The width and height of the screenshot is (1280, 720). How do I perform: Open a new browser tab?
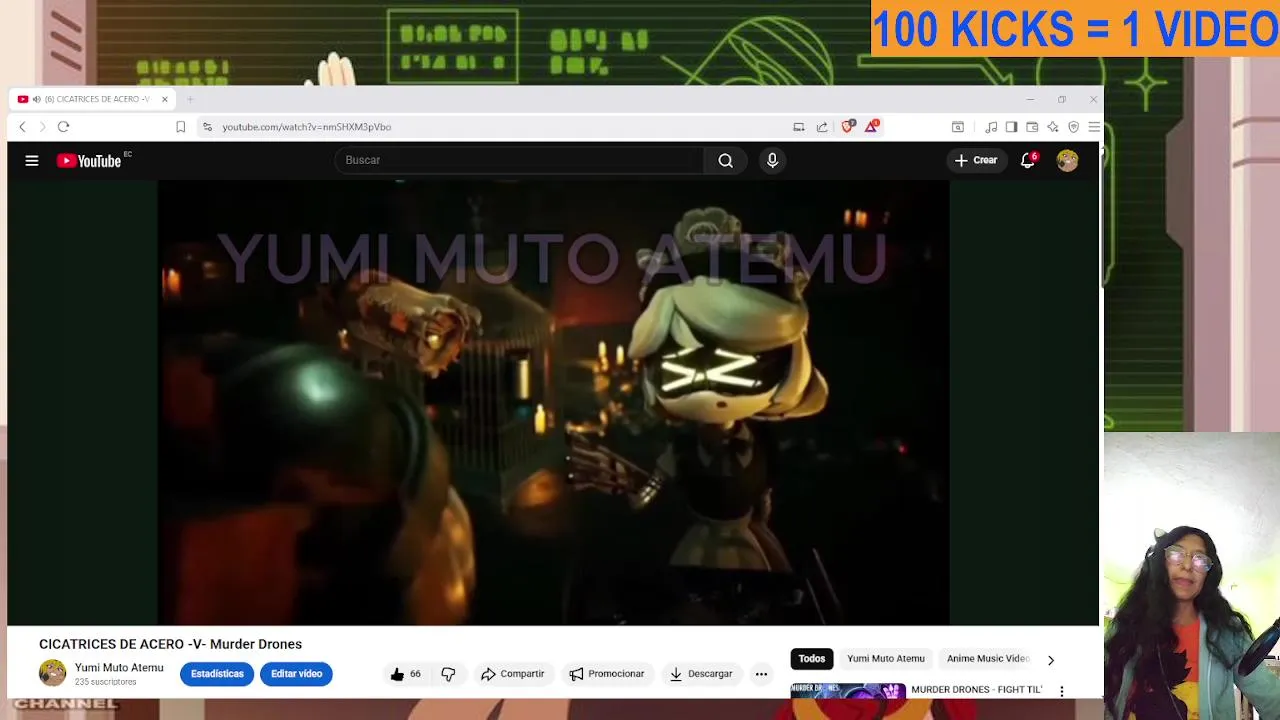pos(190,99)
